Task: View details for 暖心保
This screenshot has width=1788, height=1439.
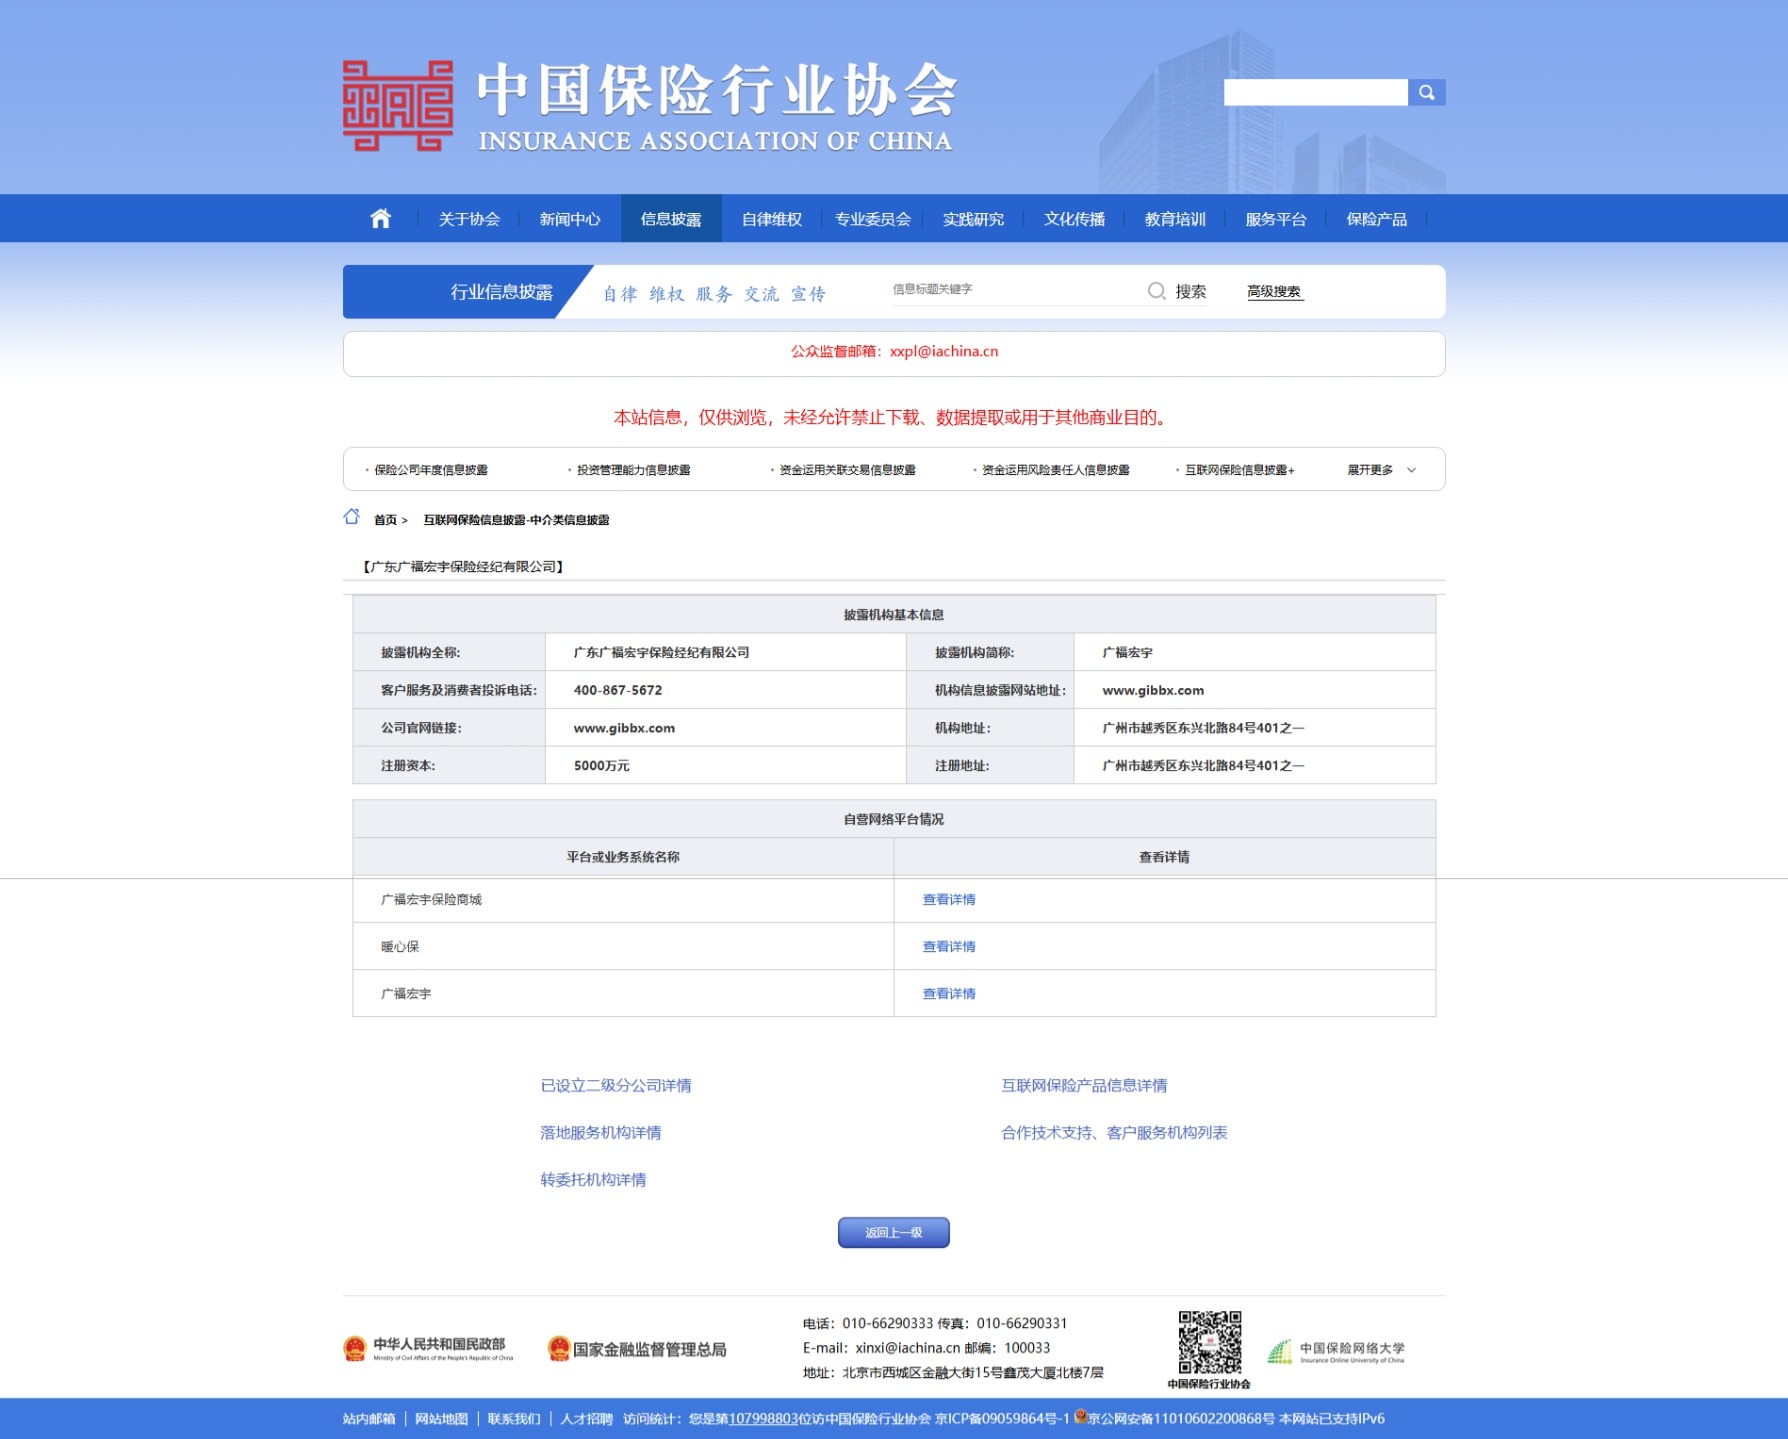Action: [948, 946]
